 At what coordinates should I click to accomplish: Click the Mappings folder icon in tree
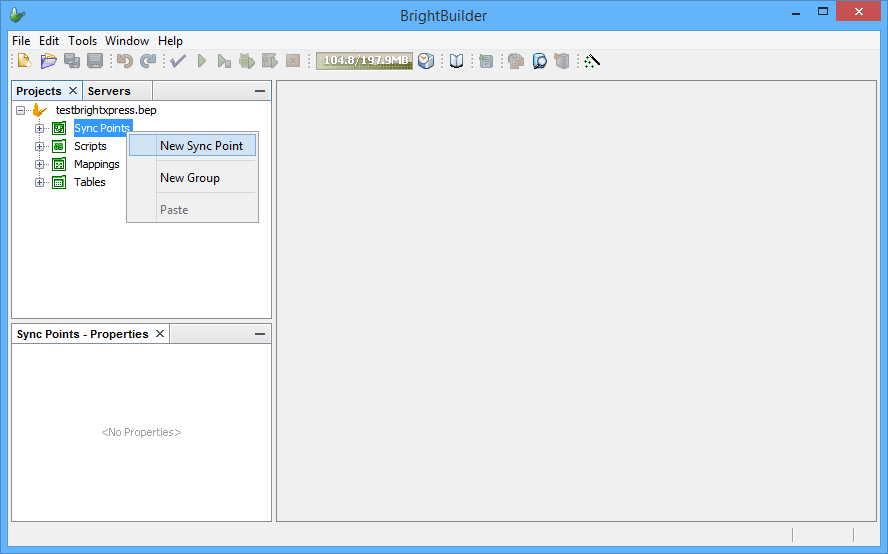[x=59, y=164]
